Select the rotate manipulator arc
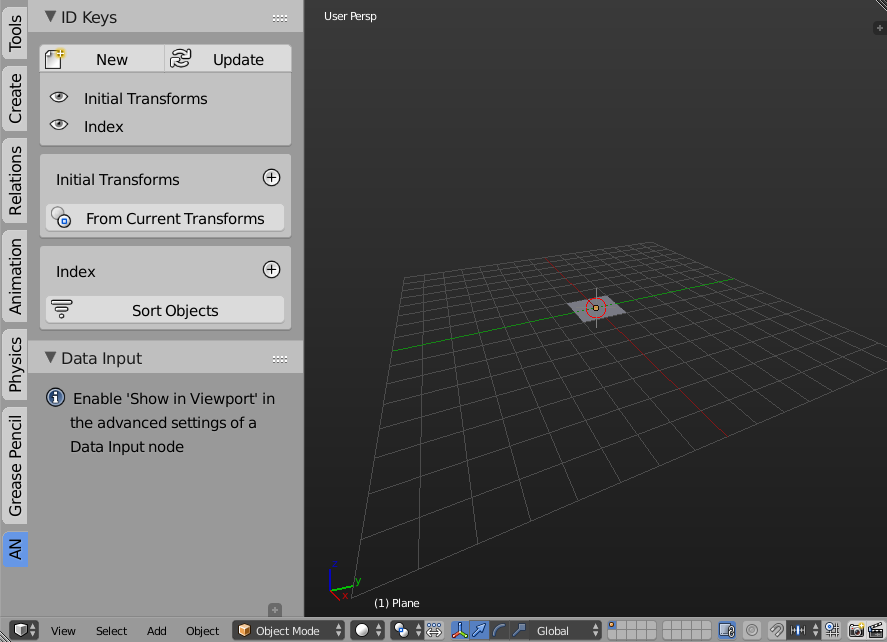This screenshot has width=887, height=642. 499,630
